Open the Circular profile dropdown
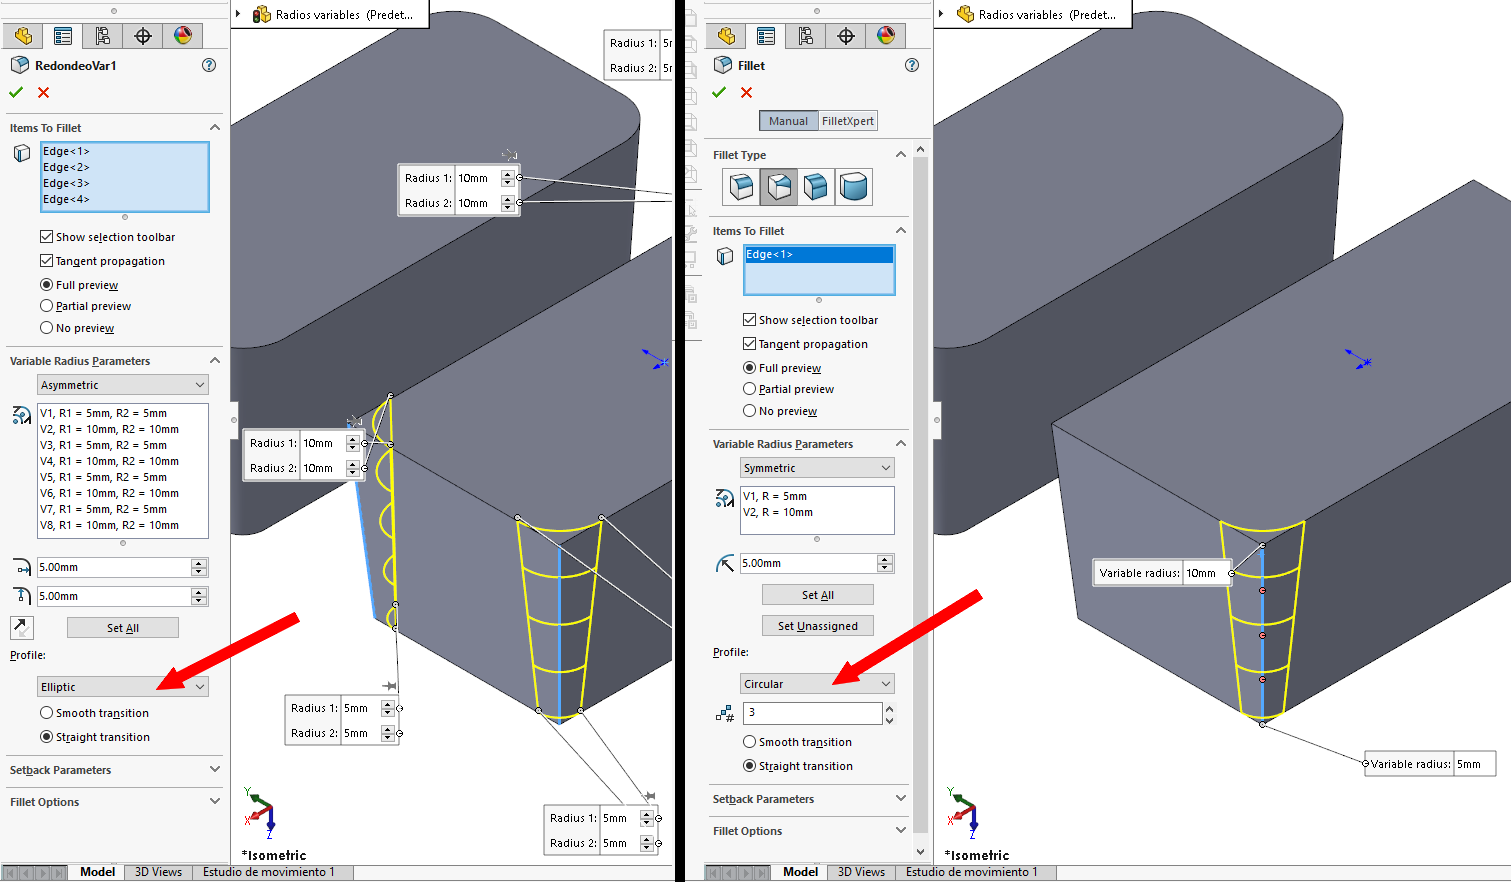 [817, 684]
